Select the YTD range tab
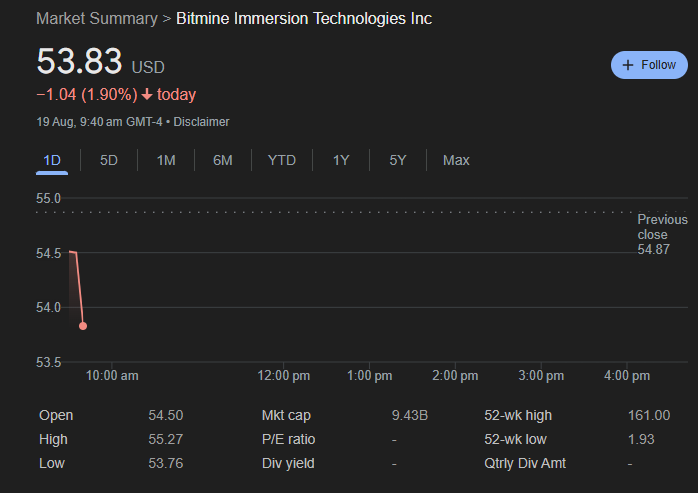This screenshot has width=698, height=493. pyautogui.click(x=281, y=160)
